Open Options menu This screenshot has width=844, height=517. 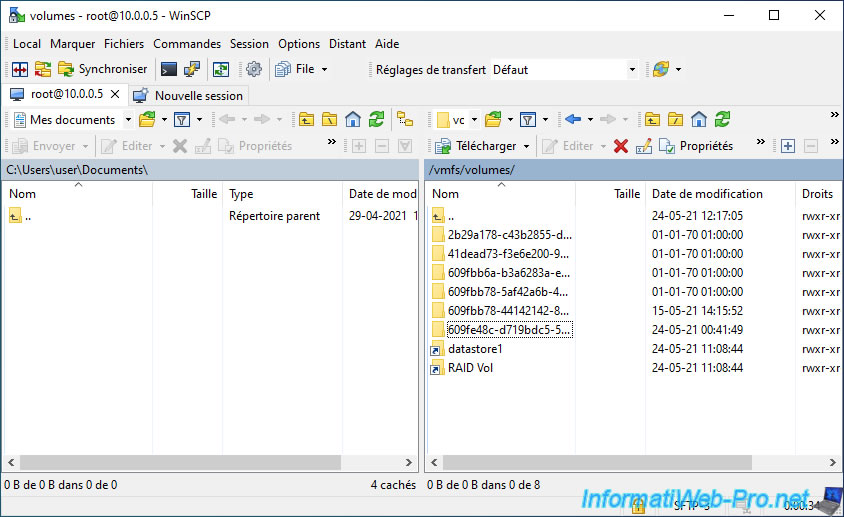tap(299, 44)
